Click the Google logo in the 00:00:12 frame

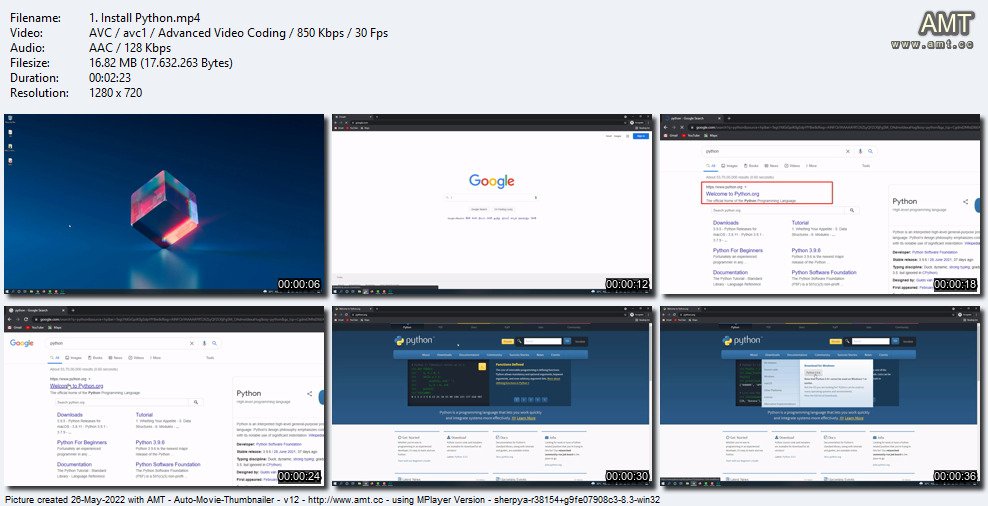tap(491, 181)
